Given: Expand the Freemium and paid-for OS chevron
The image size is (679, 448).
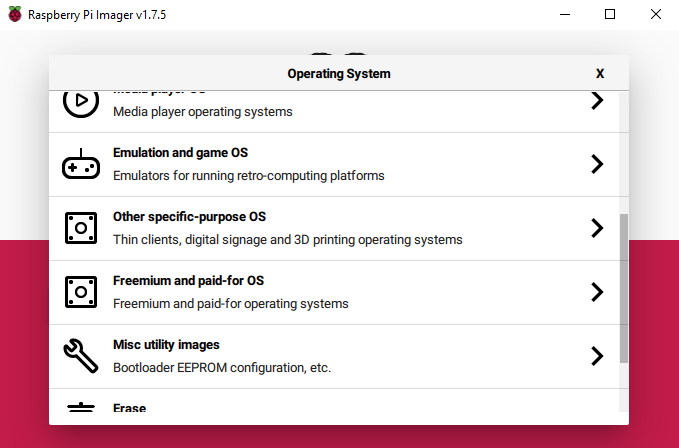Looking at the screenshot, I should pyautogui.click(x=597, y=292).
